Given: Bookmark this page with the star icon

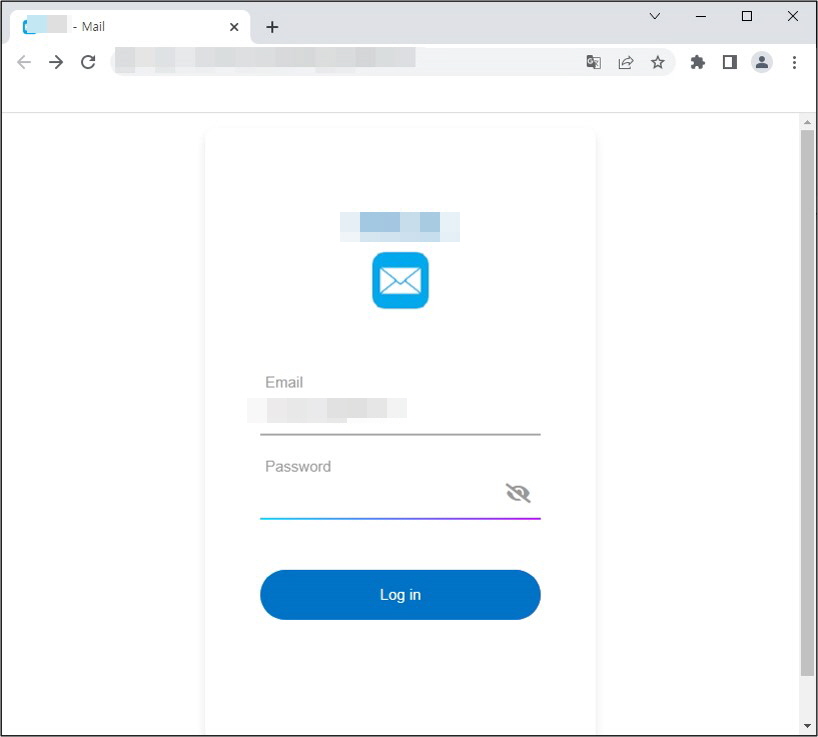Looking at the screenshot, I should pyautogui.click(x=658, y=63).
